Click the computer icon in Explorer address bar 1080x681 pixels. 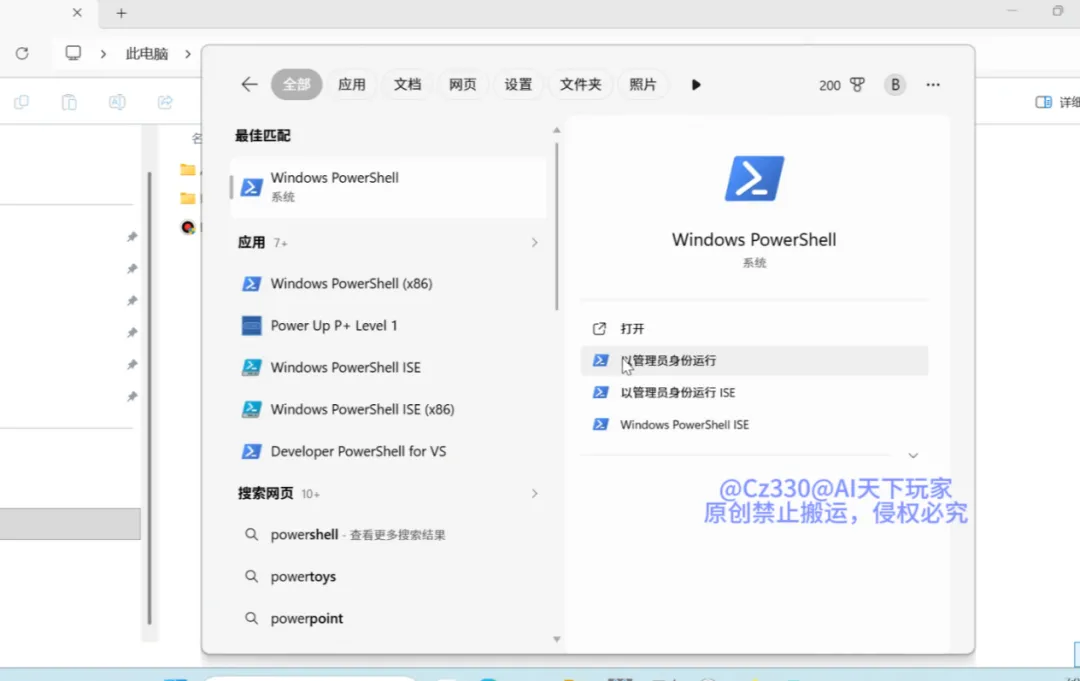(x=73, y=54)
